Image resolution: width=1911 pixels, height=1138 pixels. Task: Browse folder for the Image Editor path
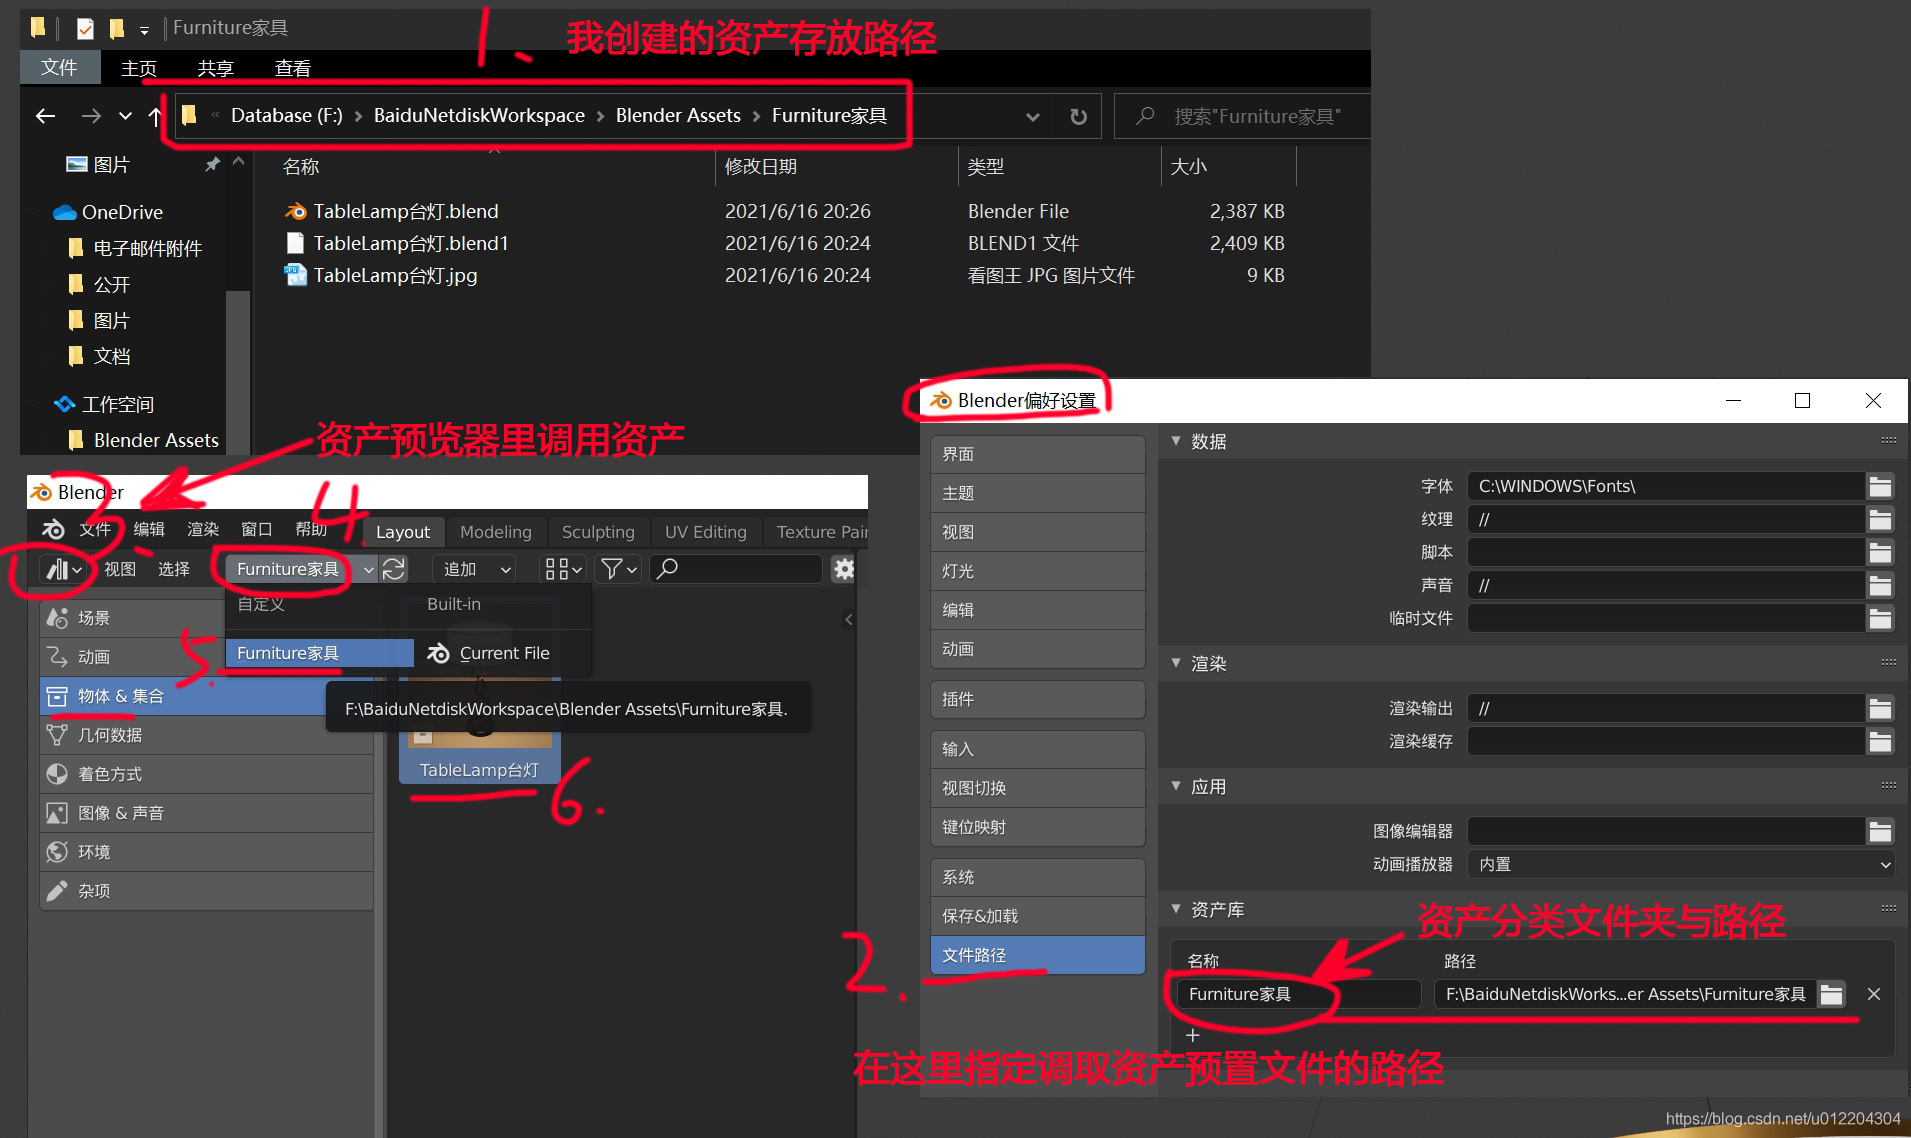tap(1880, 831)
